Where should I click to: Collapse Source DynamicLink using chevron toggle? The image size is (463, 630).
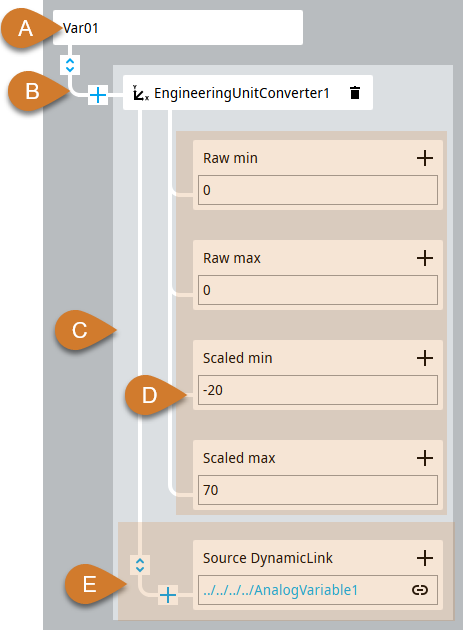(x=140, y=565)
